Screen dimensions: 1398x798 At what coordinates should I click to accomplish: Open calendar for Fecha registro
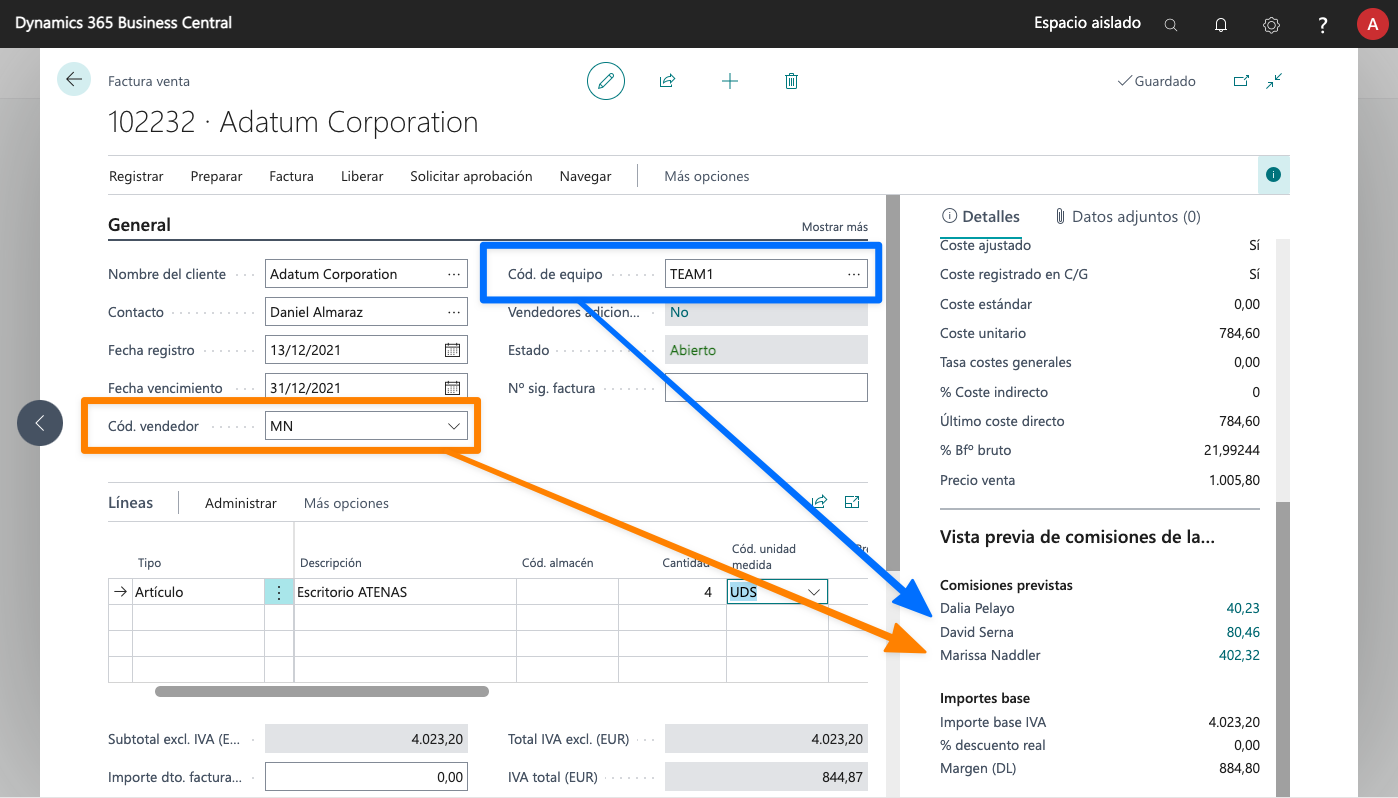click(452, 350)
